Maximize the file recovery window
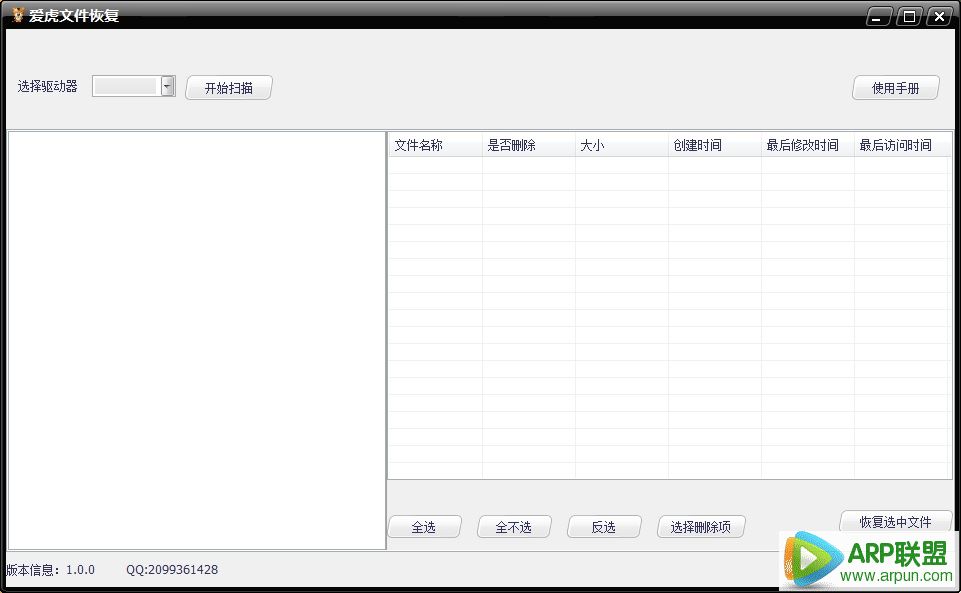This screenshot has height=593, width=961. [x=909, y=16]
